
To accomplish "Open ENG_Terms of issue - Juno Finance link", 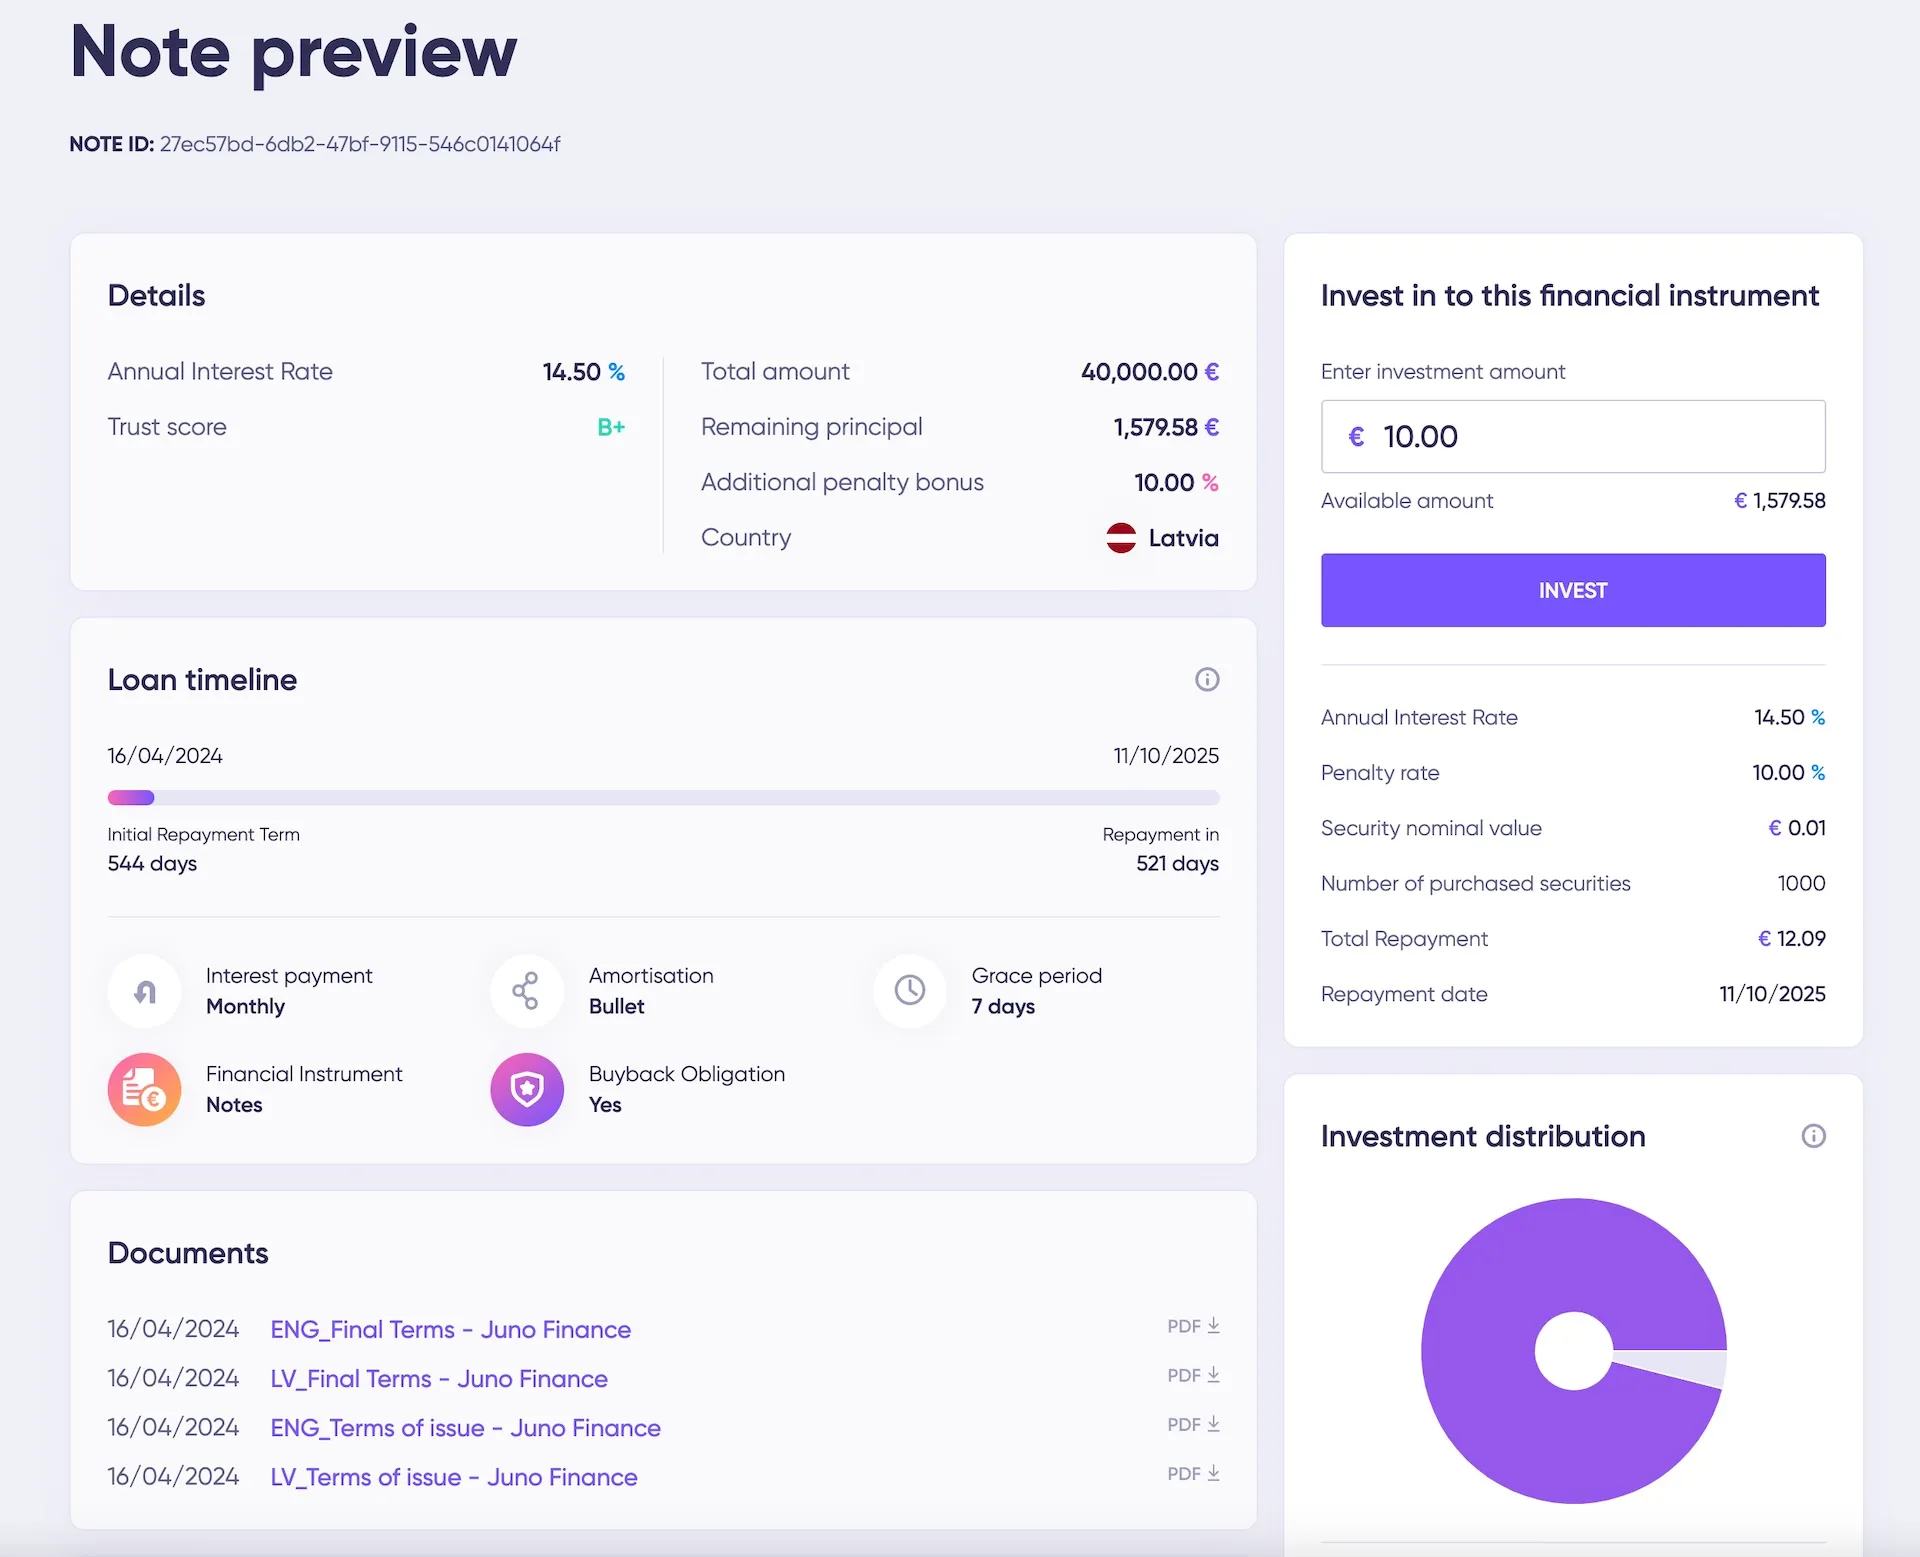I will pos(466,1428).
